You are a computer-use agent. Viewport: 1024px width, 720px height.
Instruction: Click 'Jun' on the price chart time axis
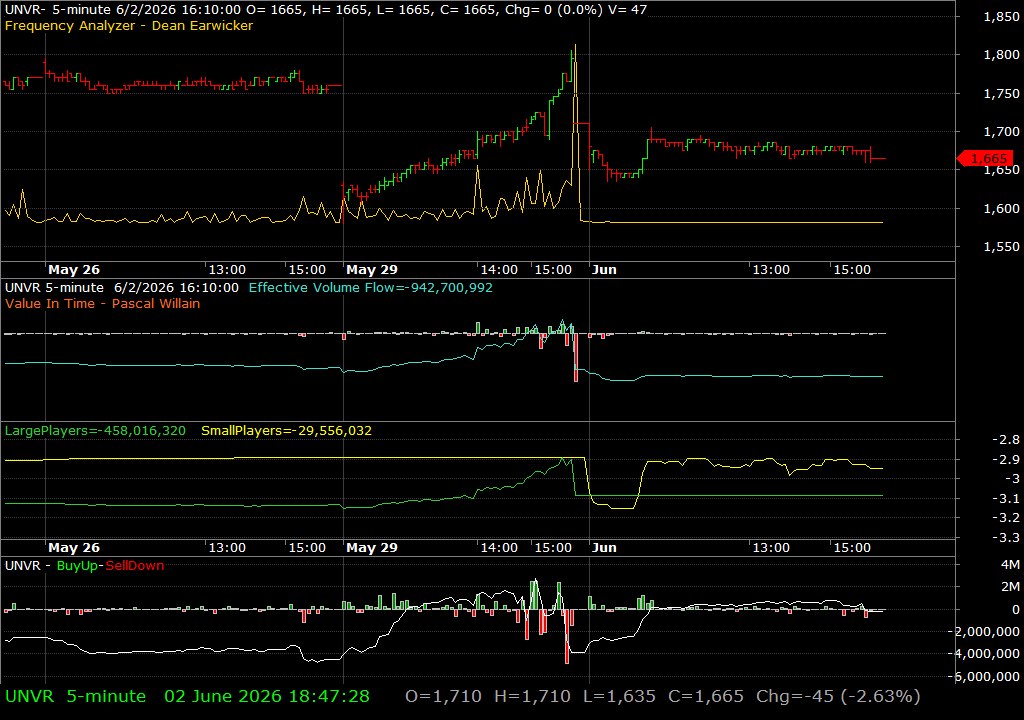(604, 270)
